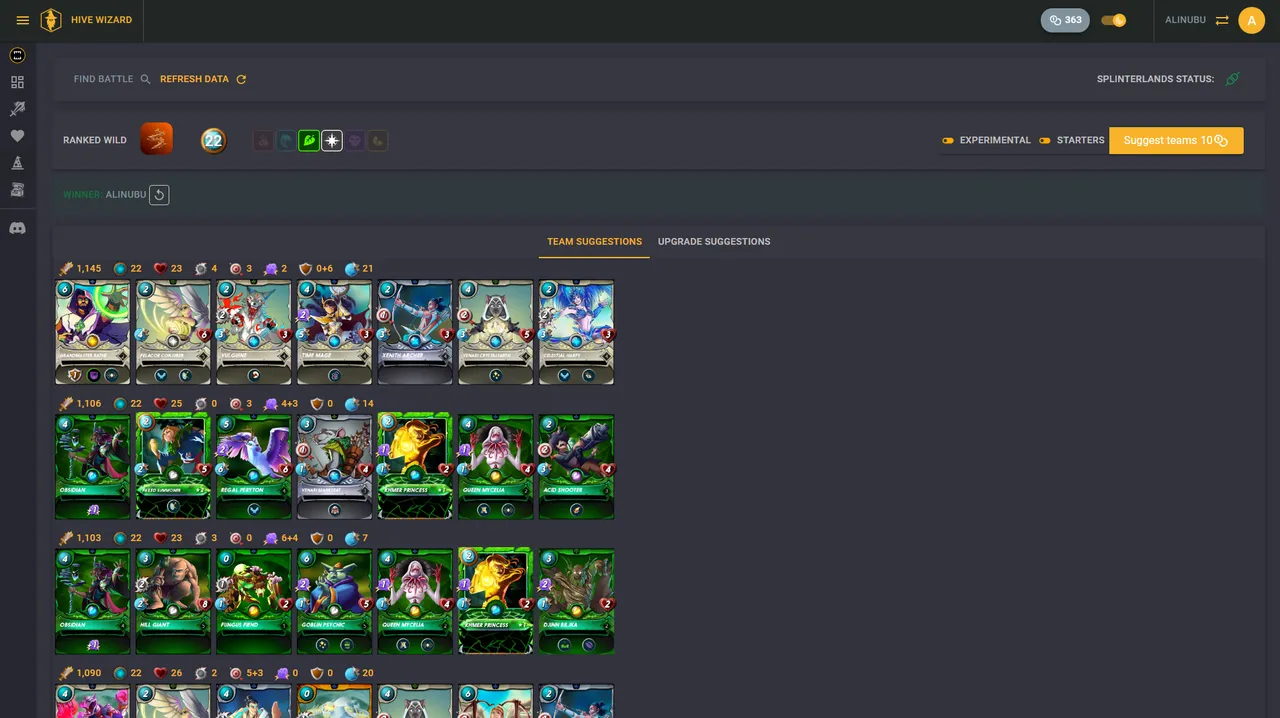Select the Xenith Archer card
Viewport: 1280px width, 718px height.
tap(415, 332)
